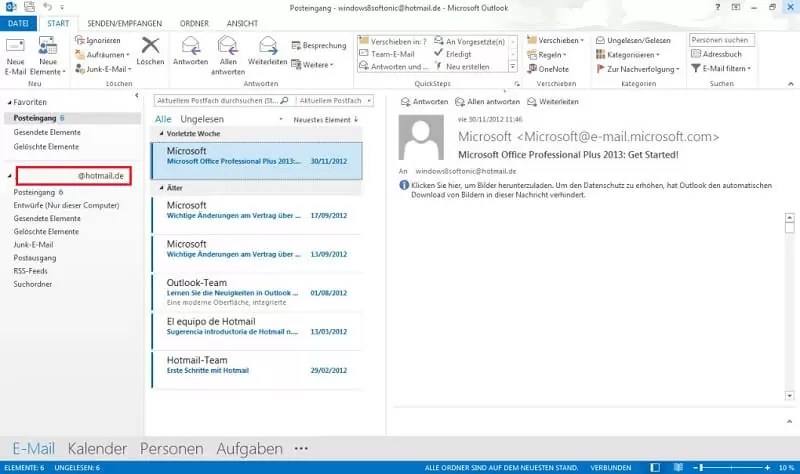Switch to the SENDEN/EMPFANGEN tab
Screen dimensions: 800x474
click(124, 23)
